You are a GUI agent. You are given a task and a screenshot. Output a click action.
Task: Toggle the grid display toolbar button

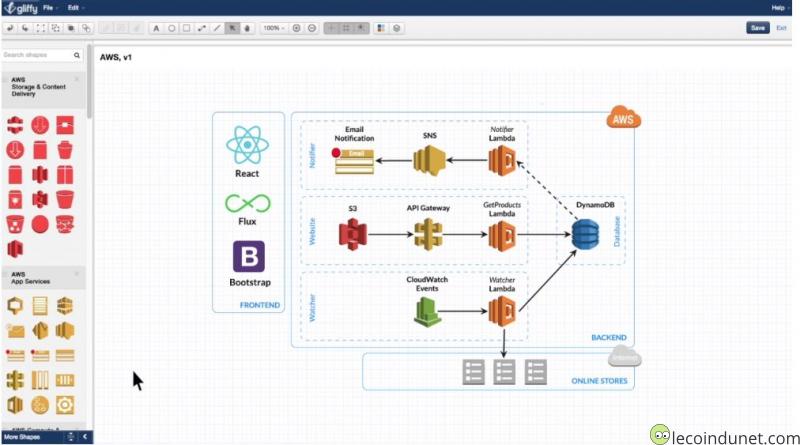coord(346,28)
